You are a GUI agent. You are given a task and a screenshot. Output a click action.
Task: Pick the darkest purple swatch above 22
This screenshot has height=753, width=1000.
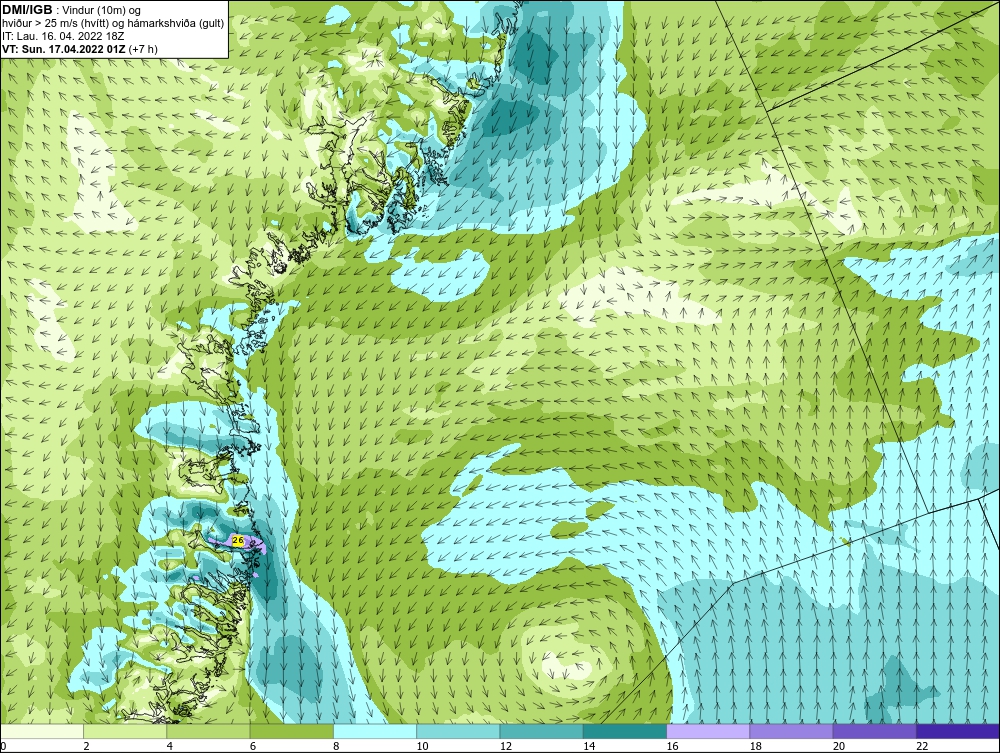tap(958, 731)
